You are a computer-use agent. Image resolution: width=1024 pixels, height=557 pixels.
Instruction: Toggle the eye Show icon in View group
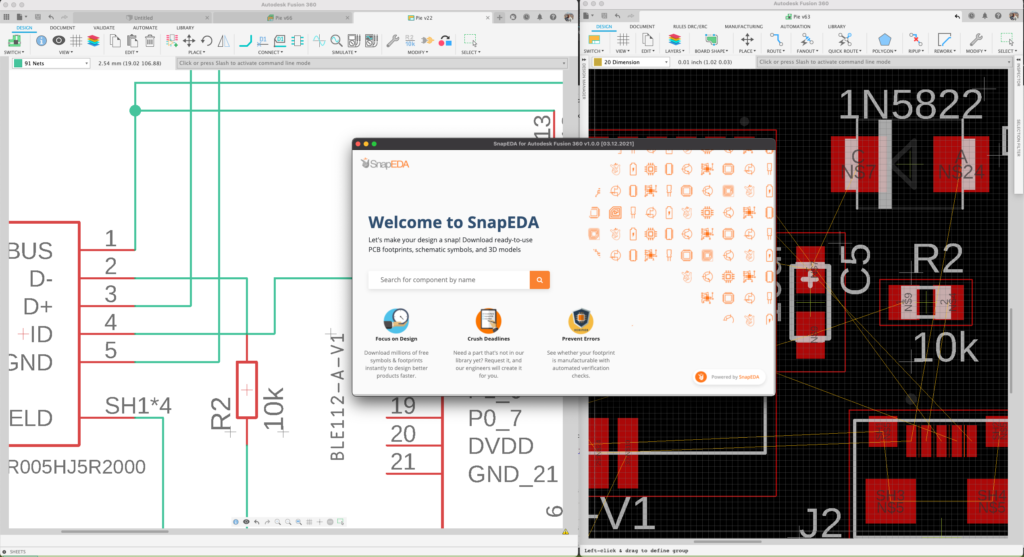[59, 40]
